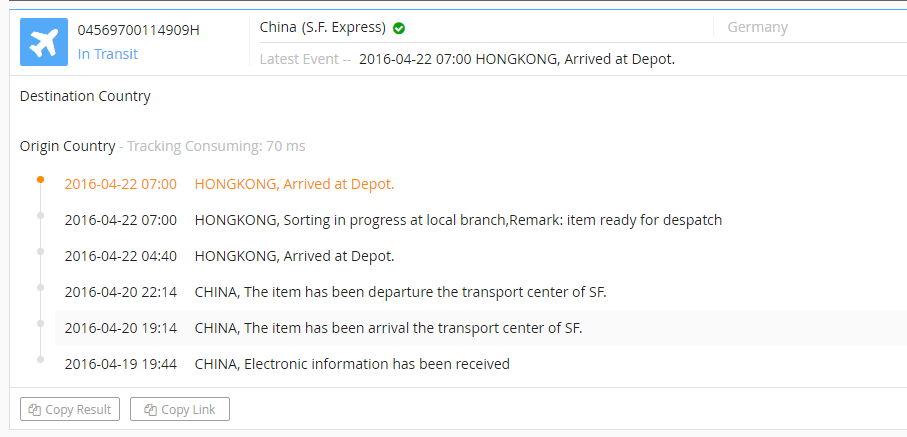
Task: Select timeline dot for 2016-04-20 22:14 event
Action: pos(40,287)
